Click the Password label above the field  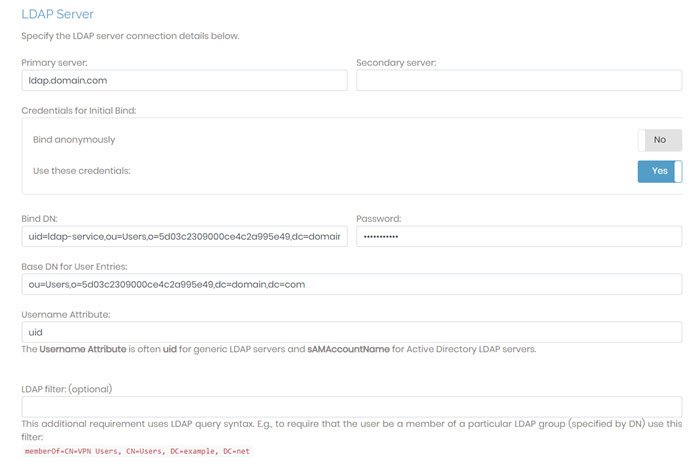[381, 218]
